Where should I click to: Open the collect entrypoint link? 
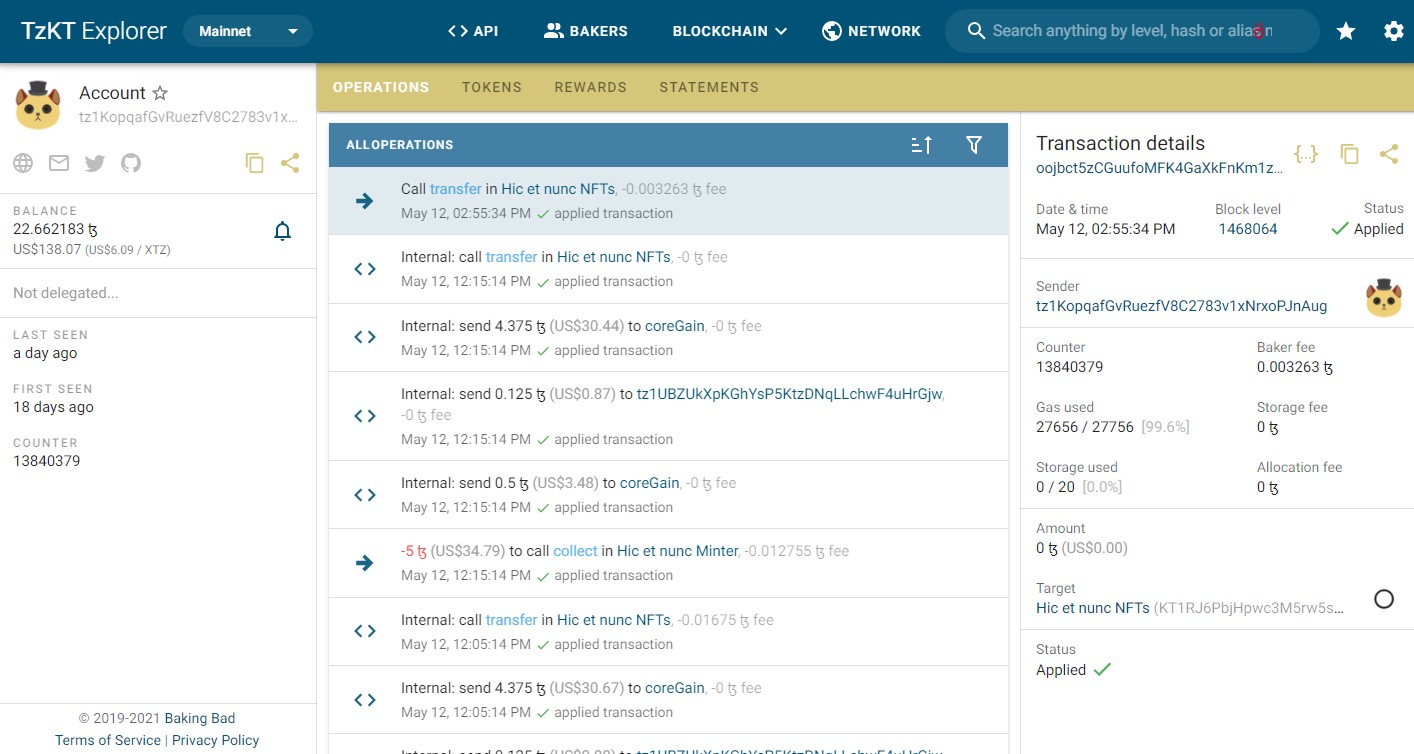pos(575,551)
